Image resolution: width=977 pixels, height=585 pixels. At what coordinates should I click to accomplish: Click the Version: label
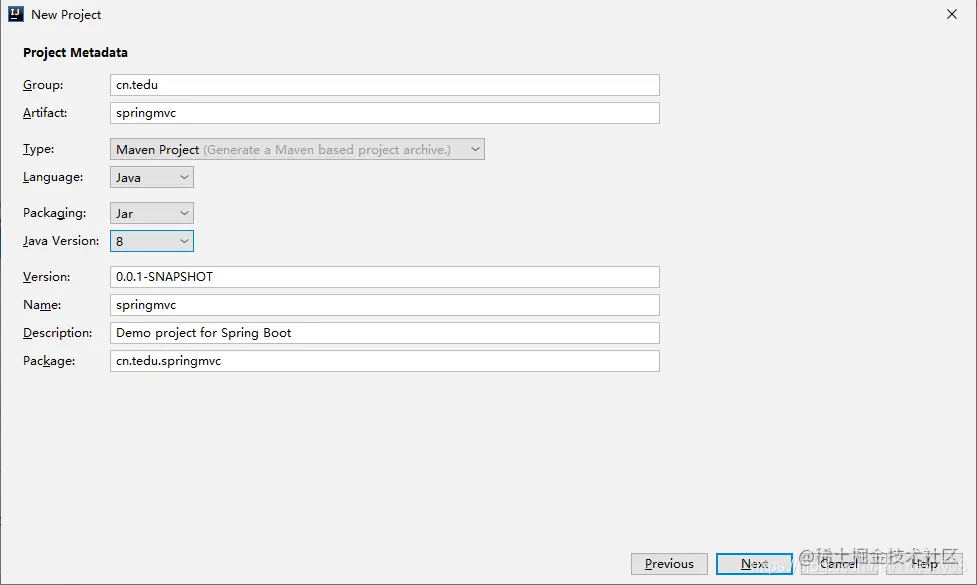47,277
